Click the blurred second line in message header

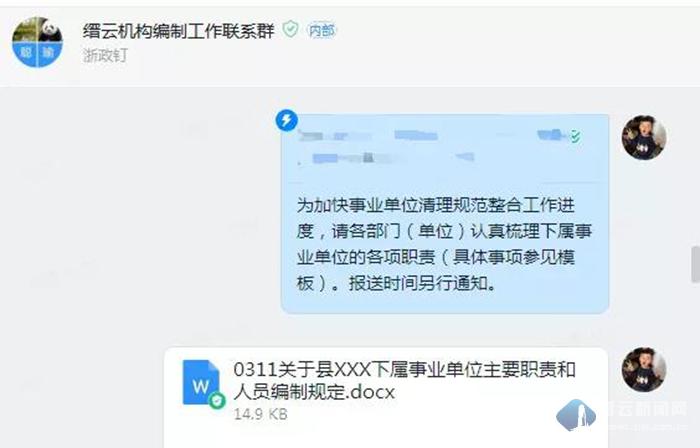pyautogui.click(x=386, y=158)
